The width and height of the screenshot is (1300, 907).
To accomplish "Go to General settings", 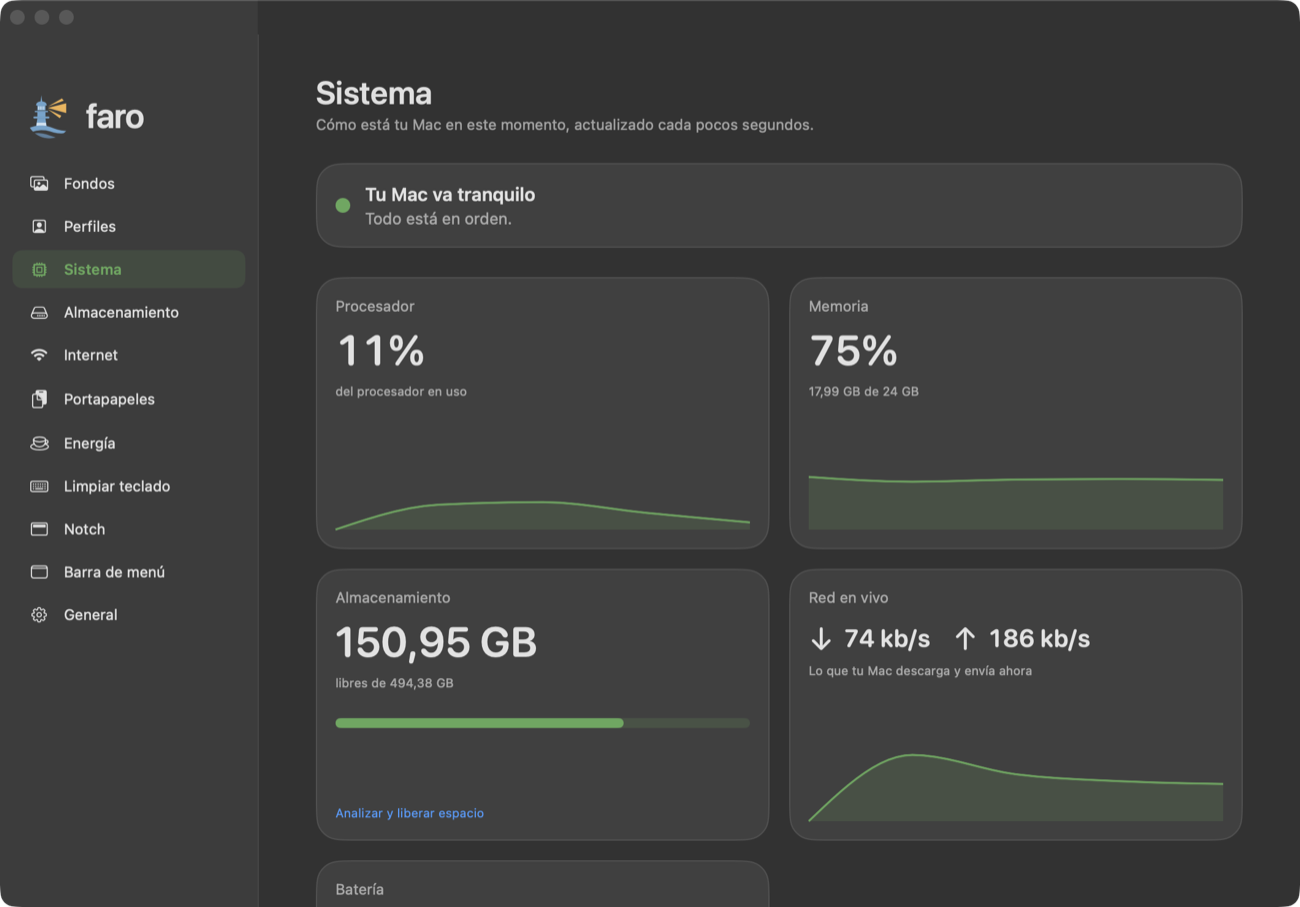I will 129,615.
